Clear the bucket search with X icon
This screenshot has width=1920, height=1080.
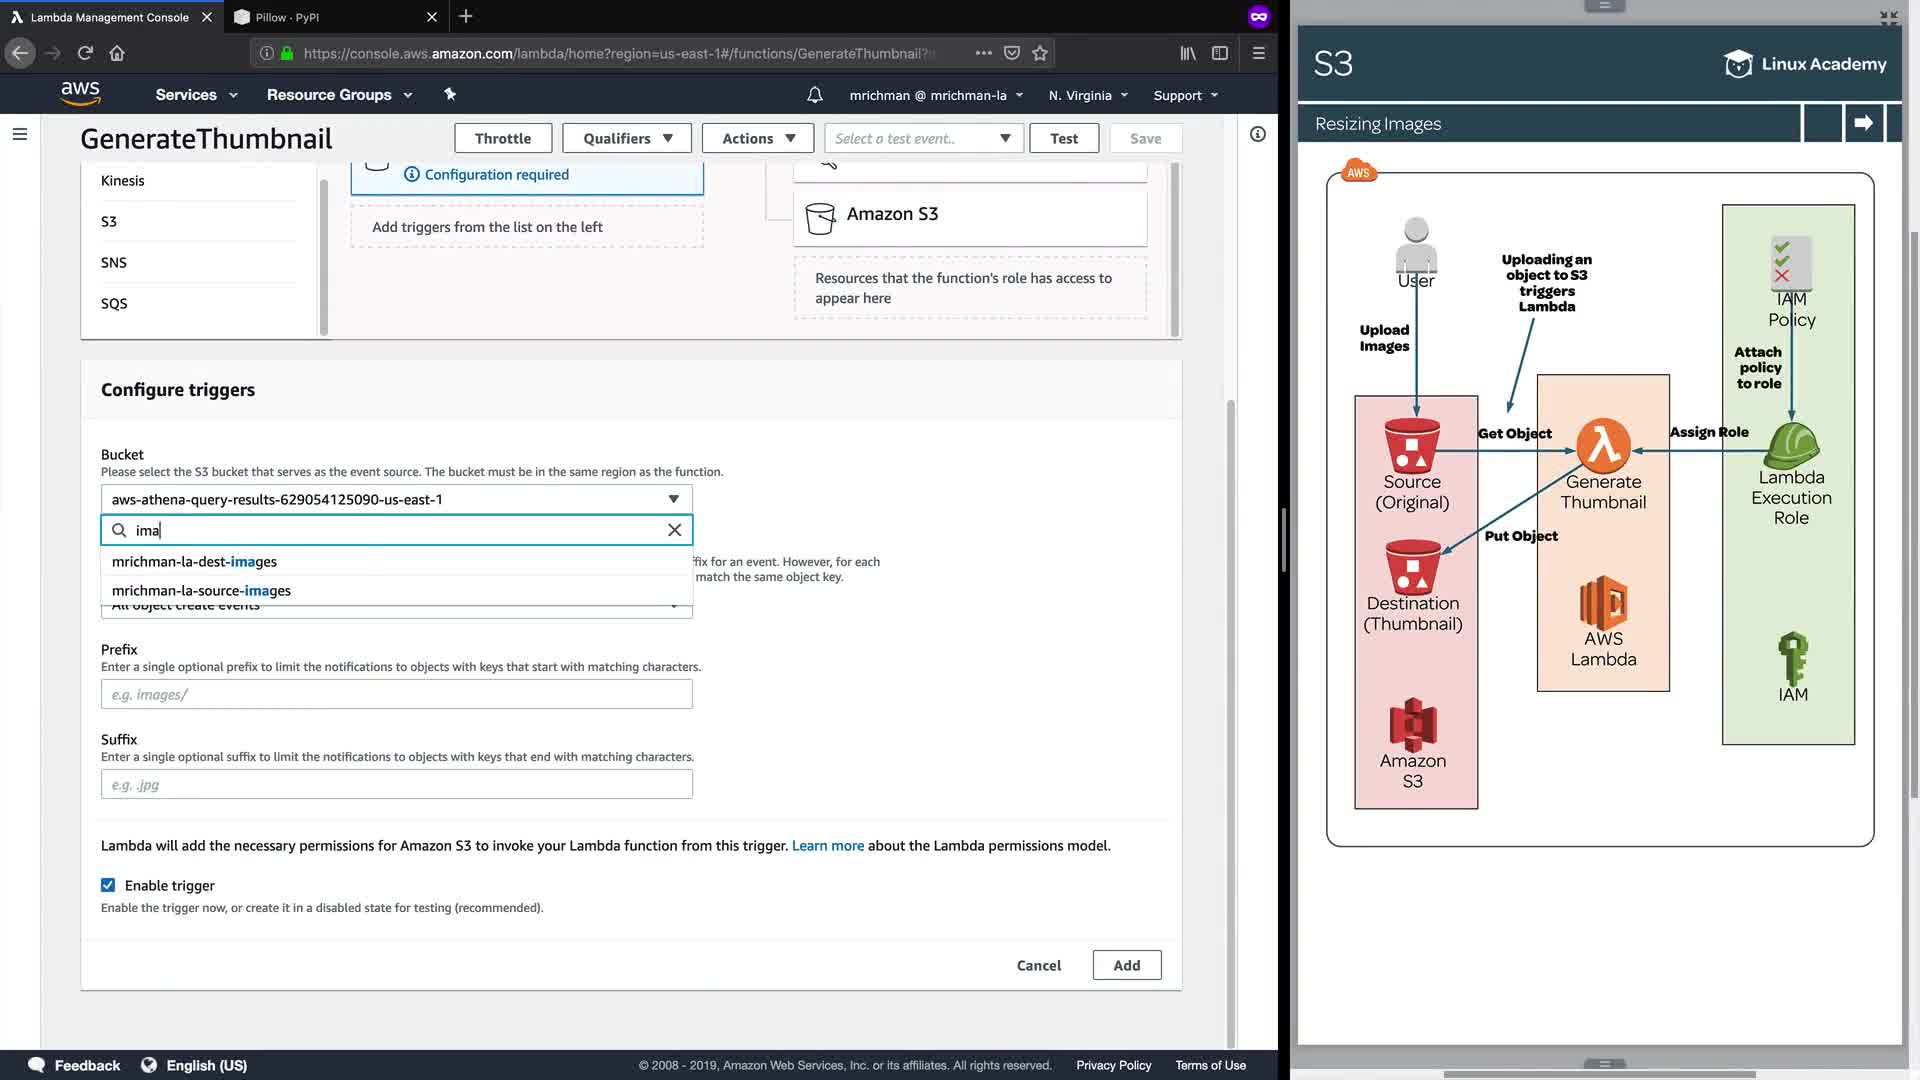pos(674,530)
